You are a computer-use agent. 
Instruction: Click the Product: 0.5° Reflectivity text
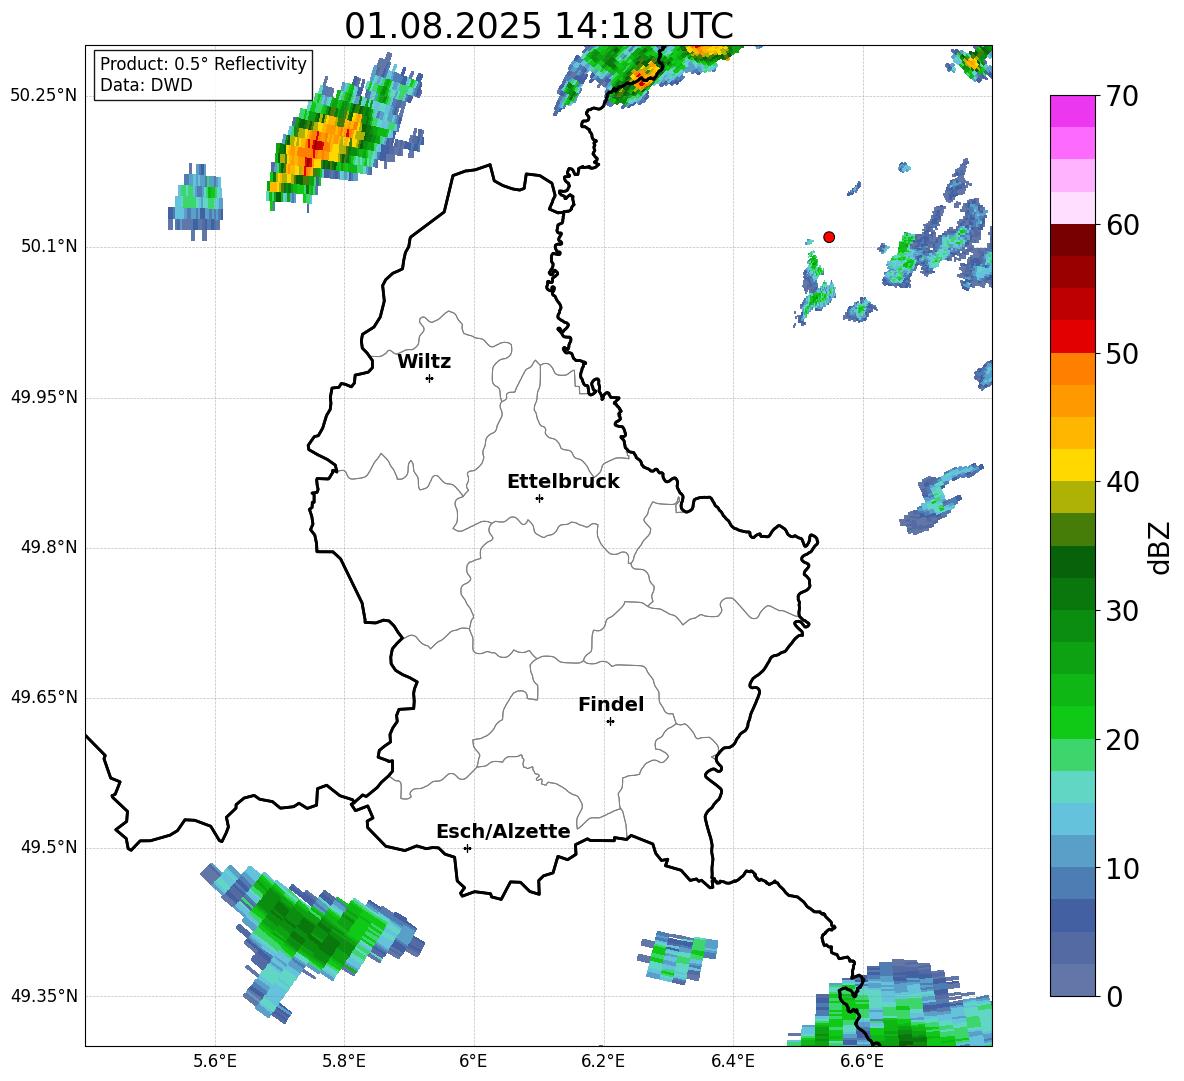203,64
